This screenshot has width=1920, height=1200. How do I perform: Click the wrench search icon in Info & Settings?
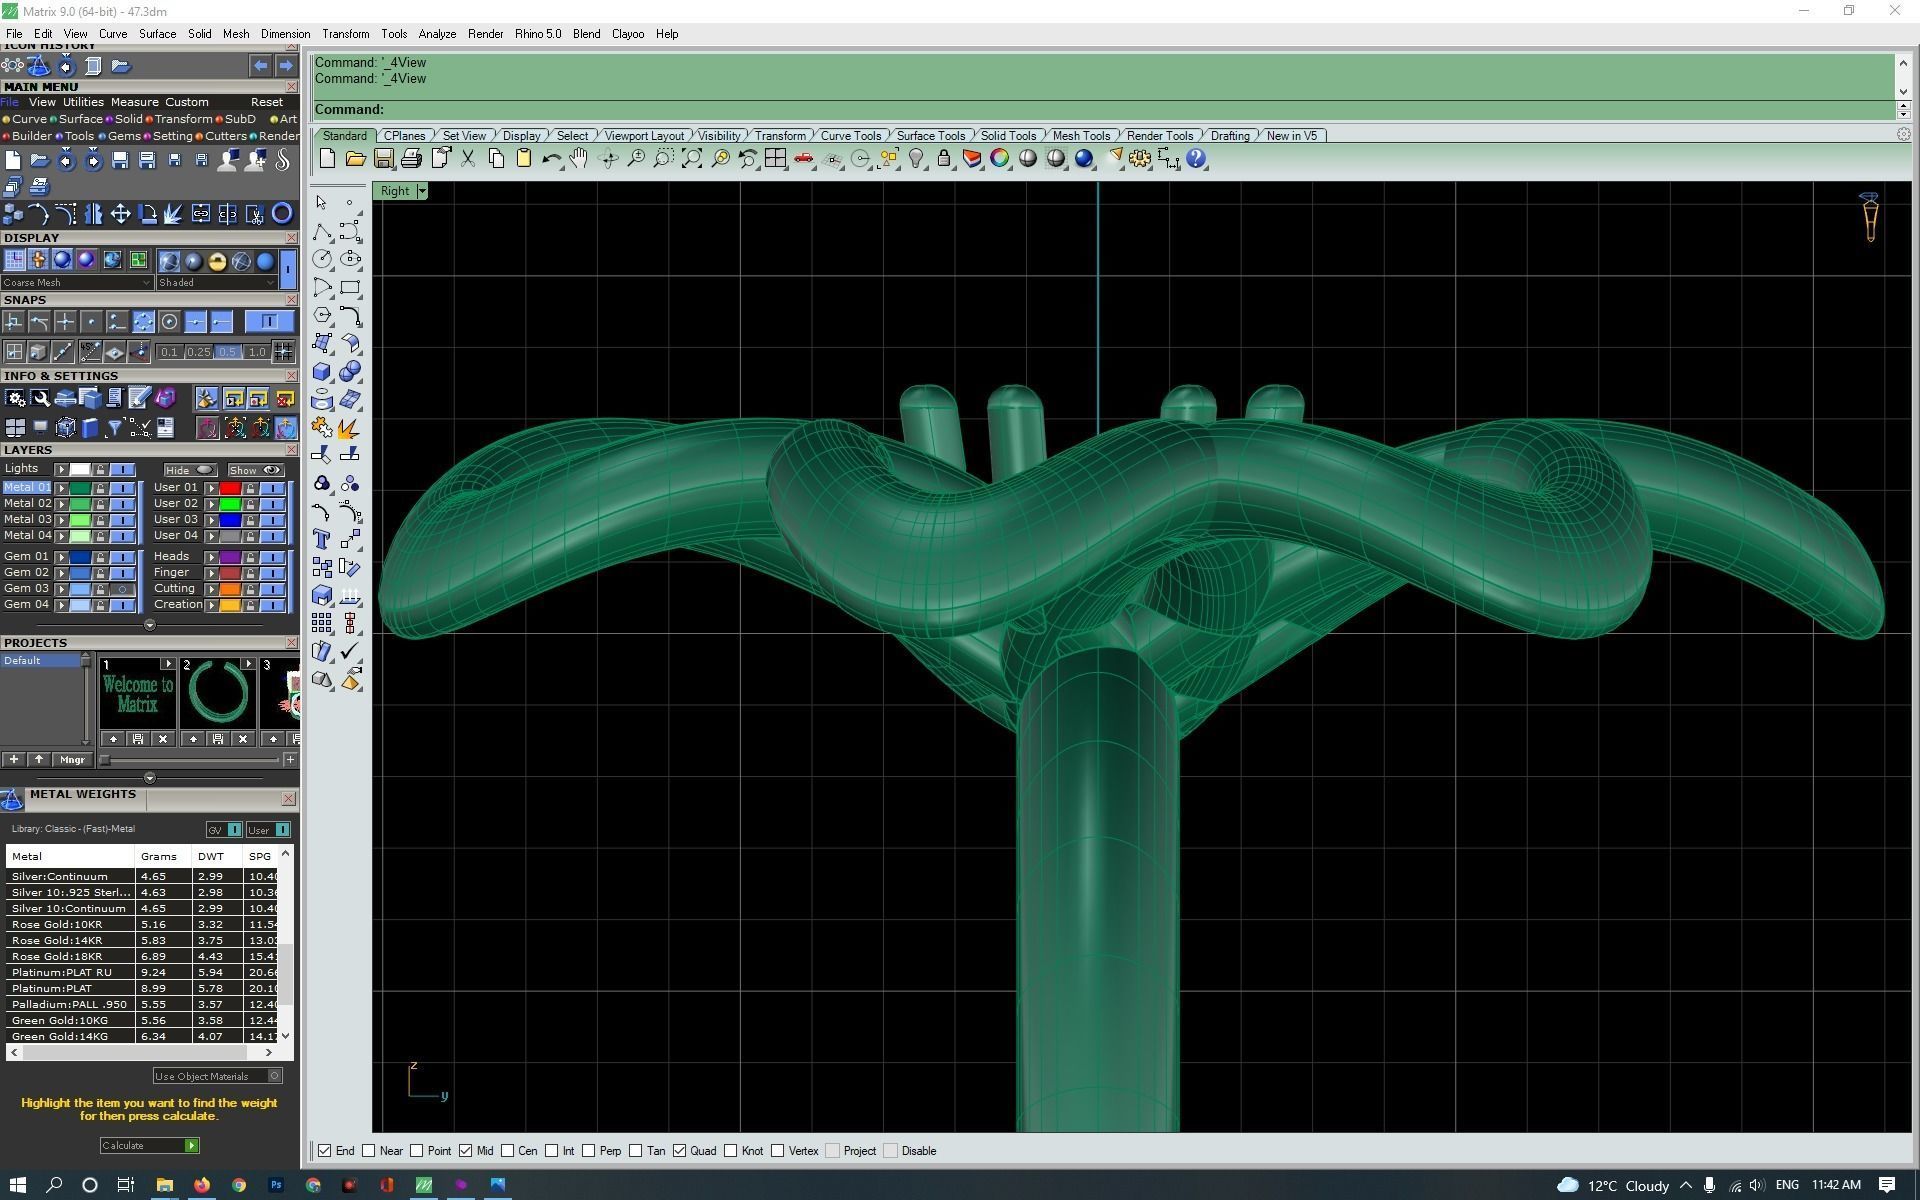[41, 398]
